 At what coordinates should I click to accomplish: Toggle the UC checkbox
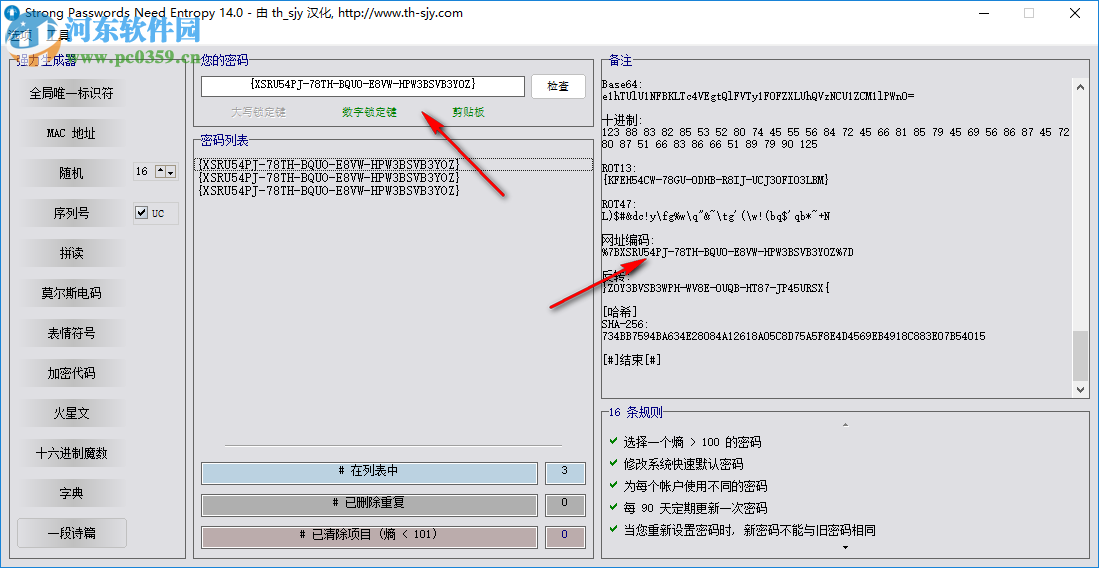pos(142,213)
